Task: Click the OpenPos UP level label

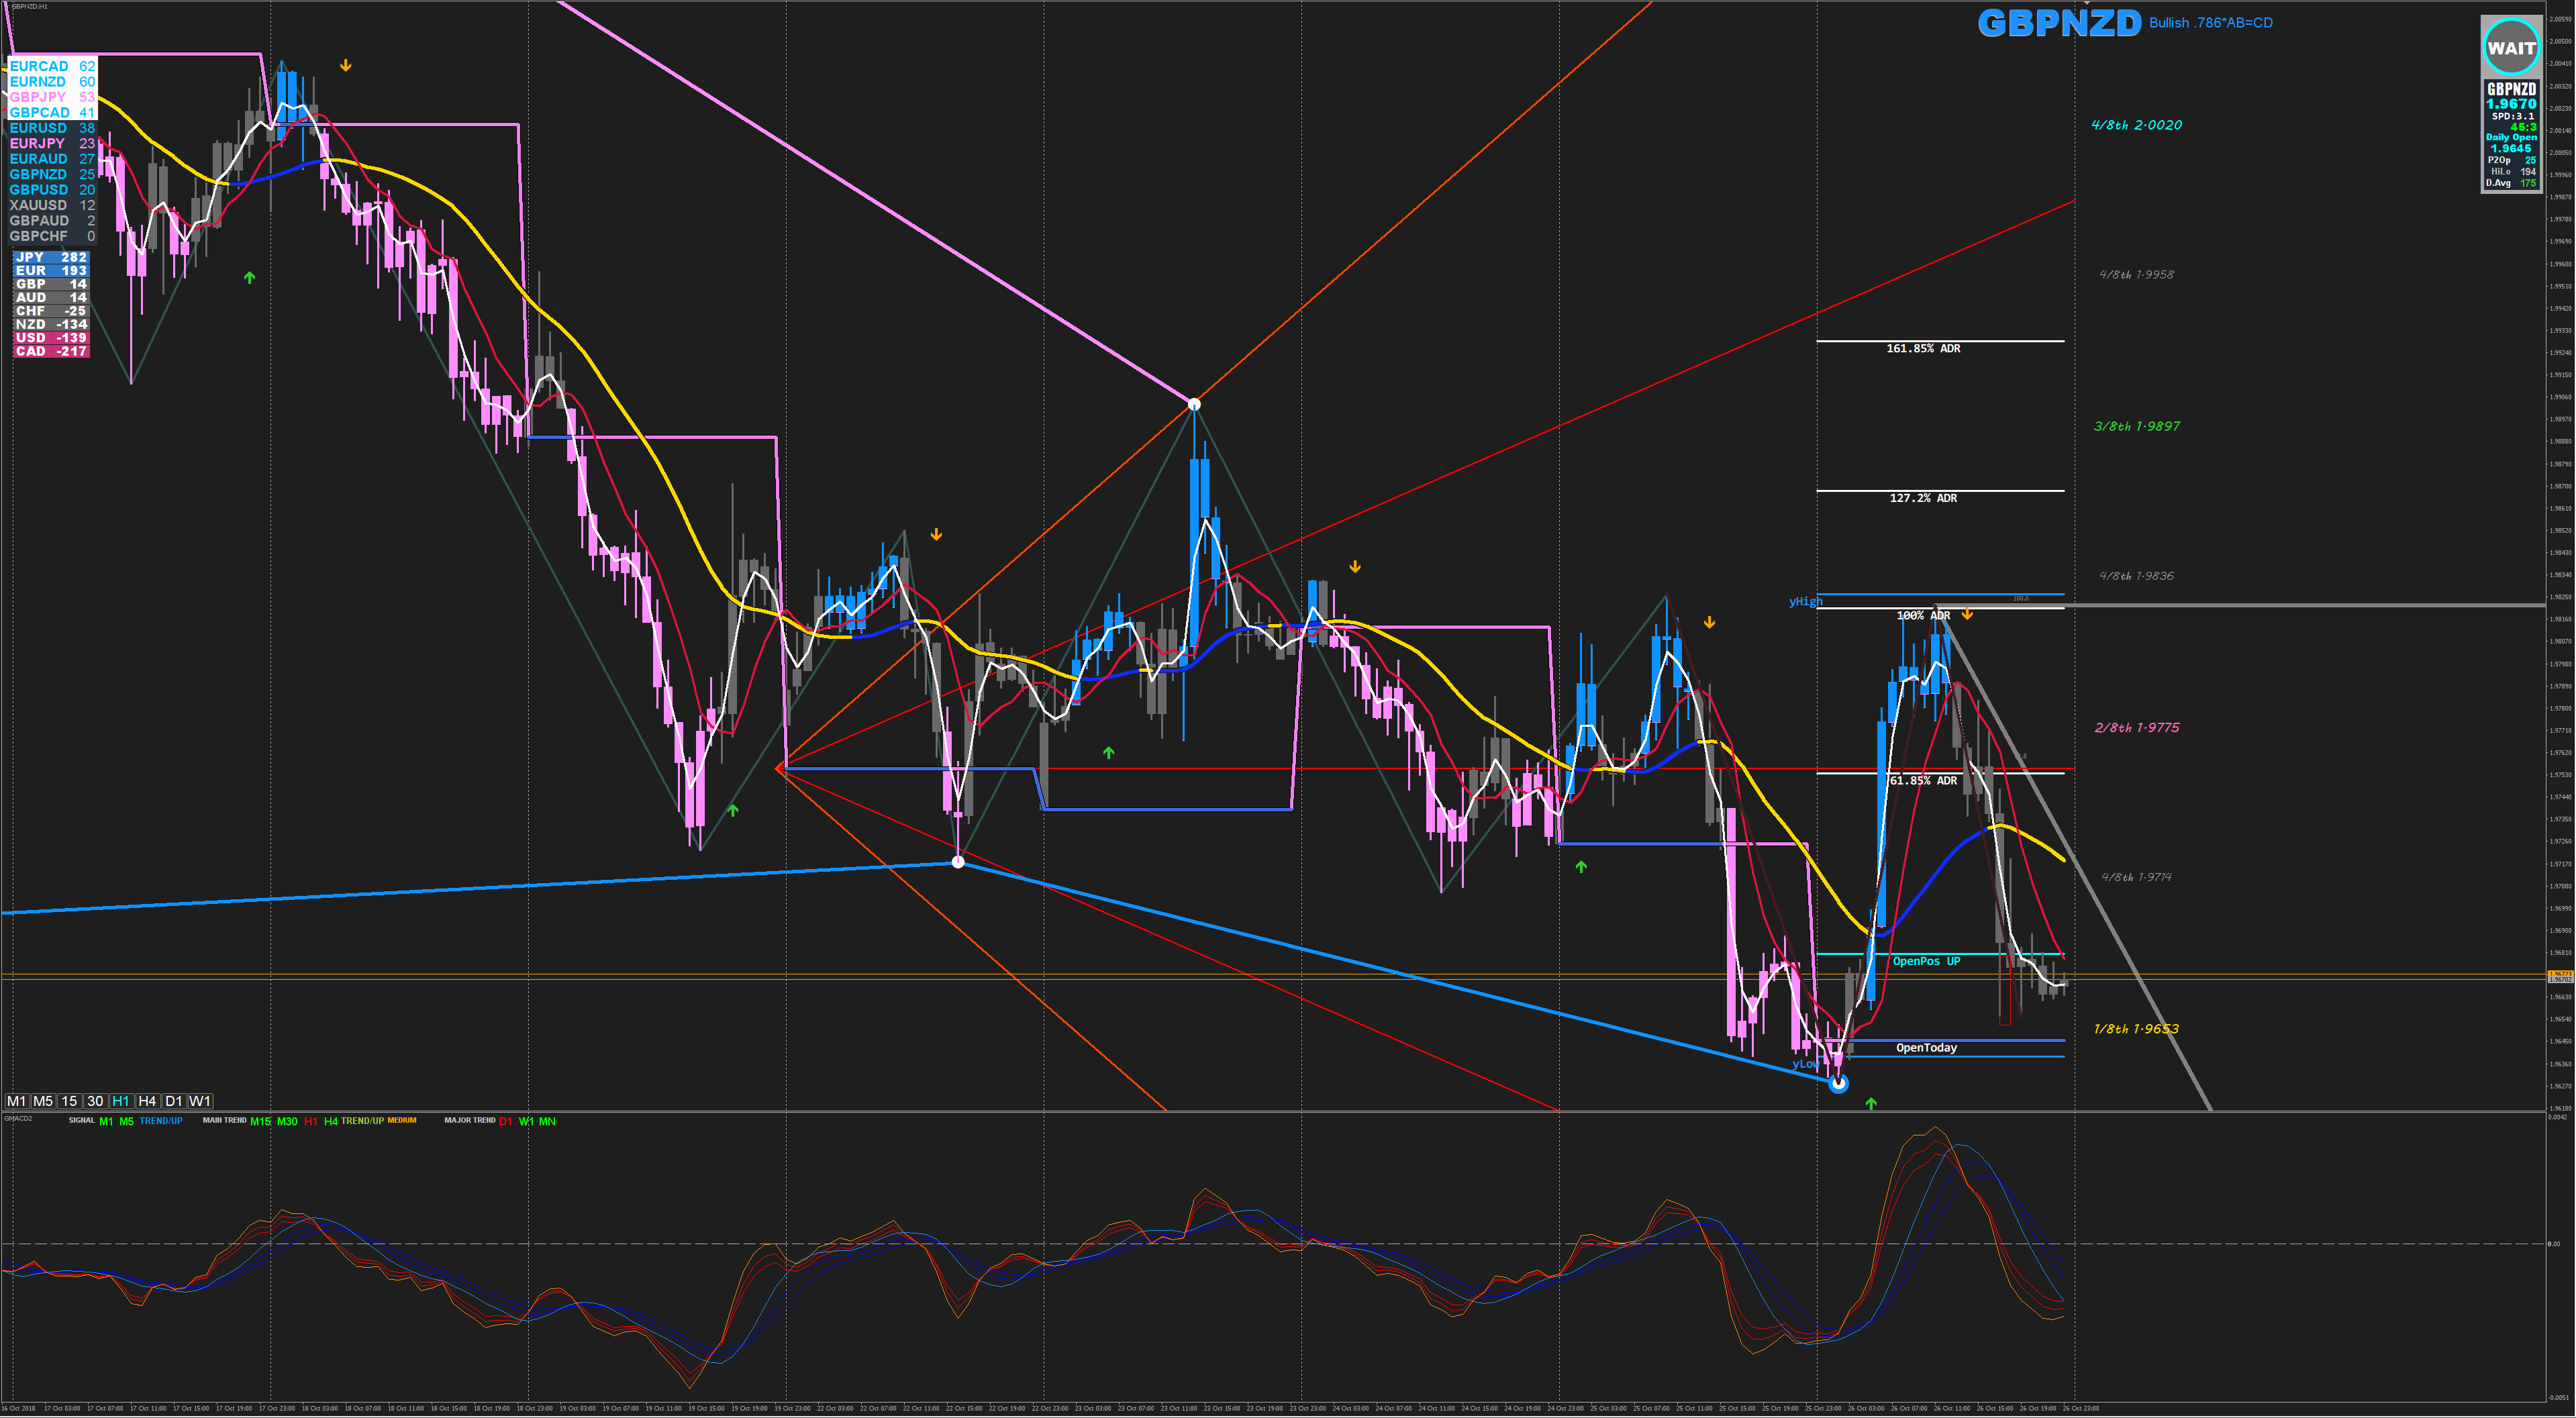Action: [x=1926, y=961]
